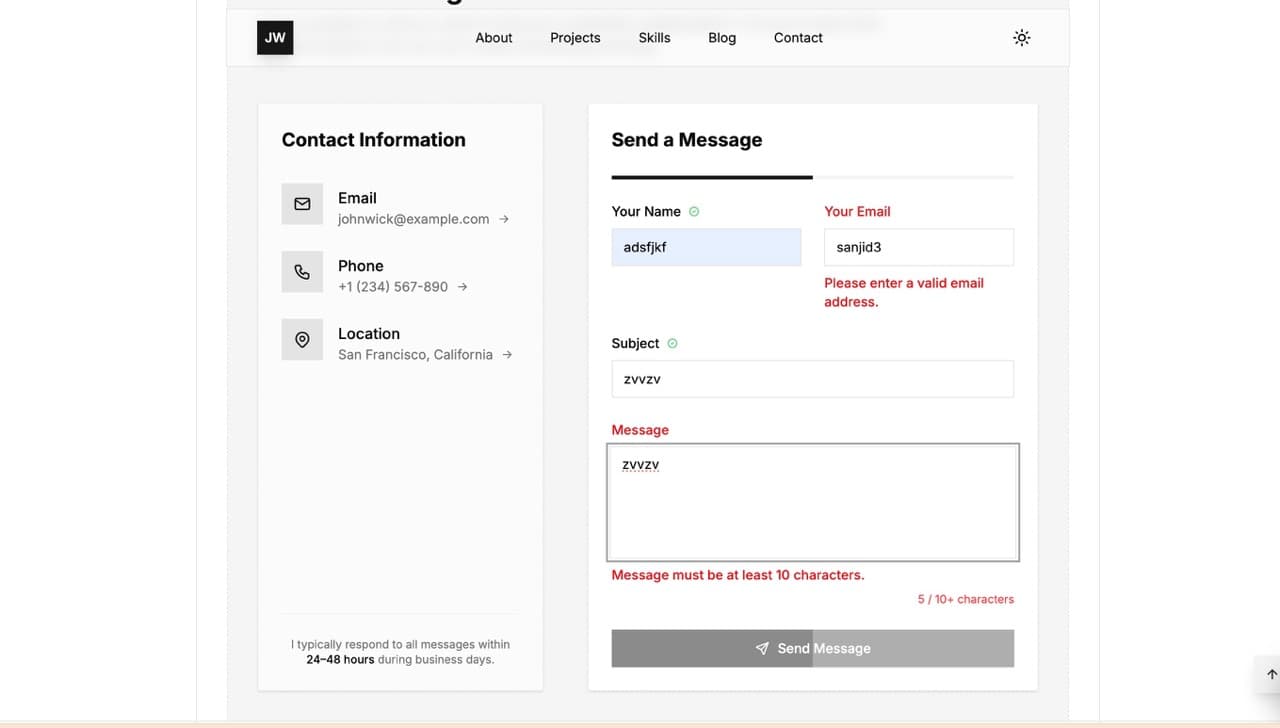
Task: Click into the Your Email field
Action: (x=918, y=247)
